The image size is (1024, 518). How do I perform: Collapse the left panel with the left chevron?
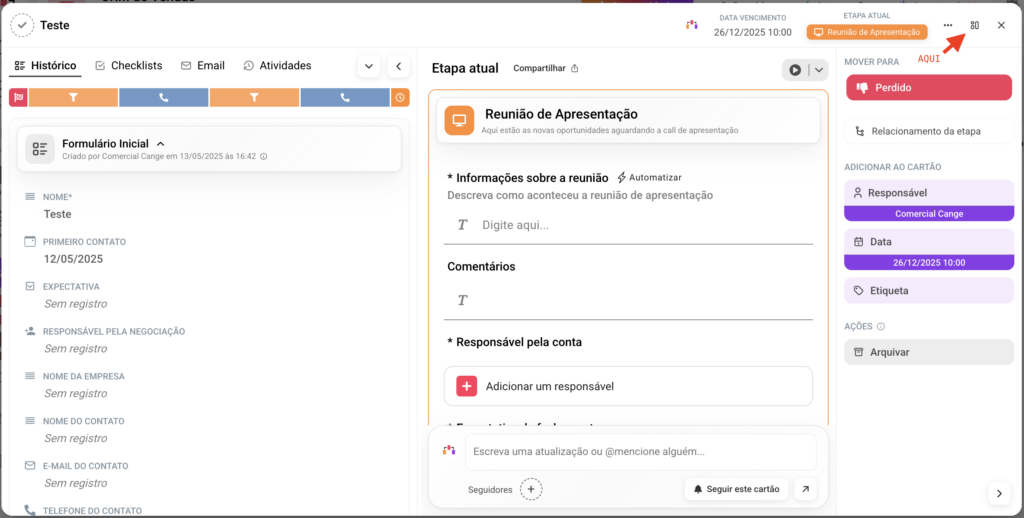[398, 66]
